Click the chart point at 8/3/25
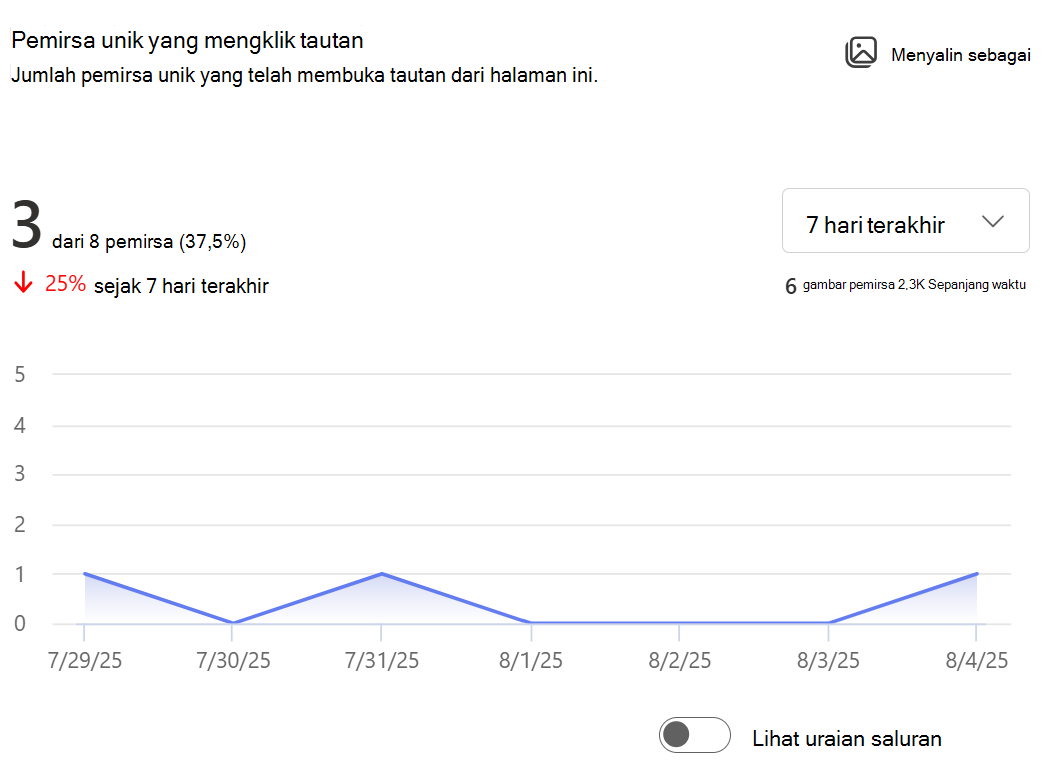This screenshot has width=1042, height=760. pos(828,623)
